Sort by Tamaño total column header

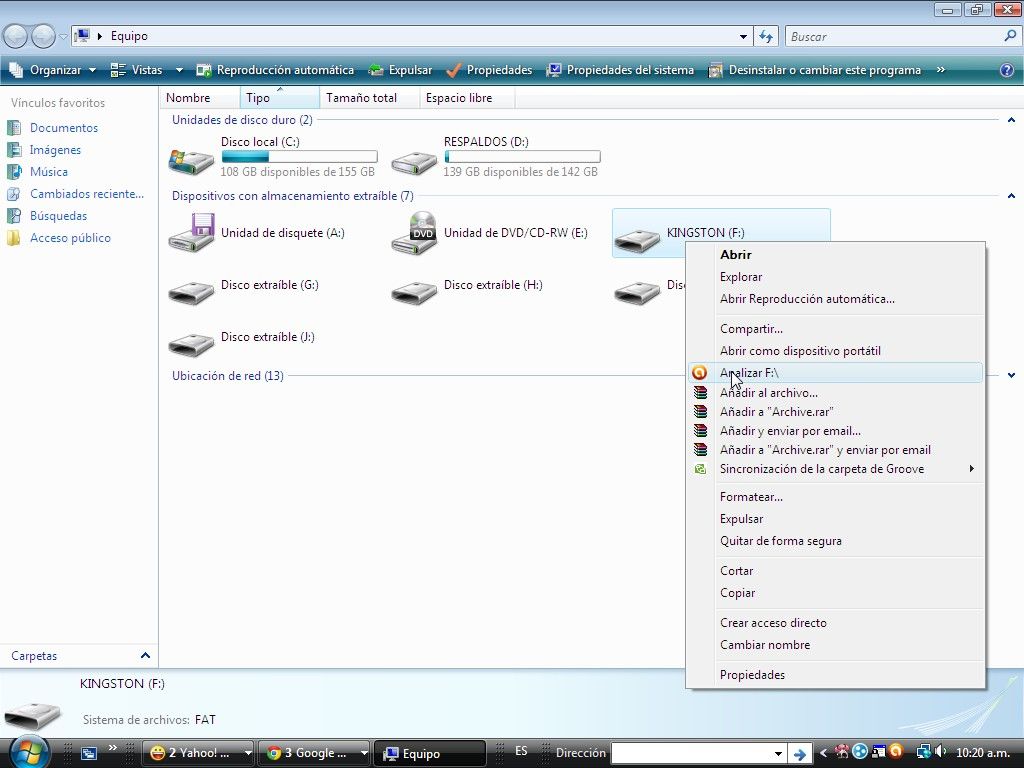click(361, 98)
